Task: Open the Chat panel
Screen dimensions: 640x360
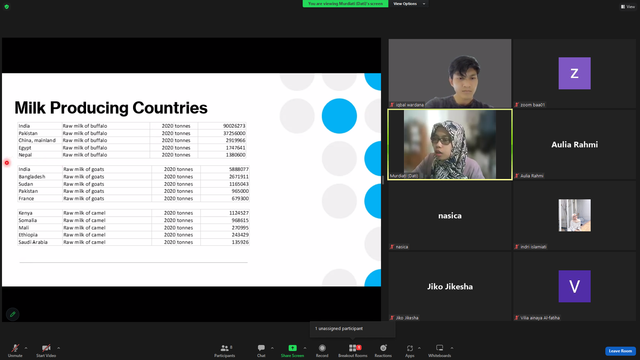Action: pos(261,350)
